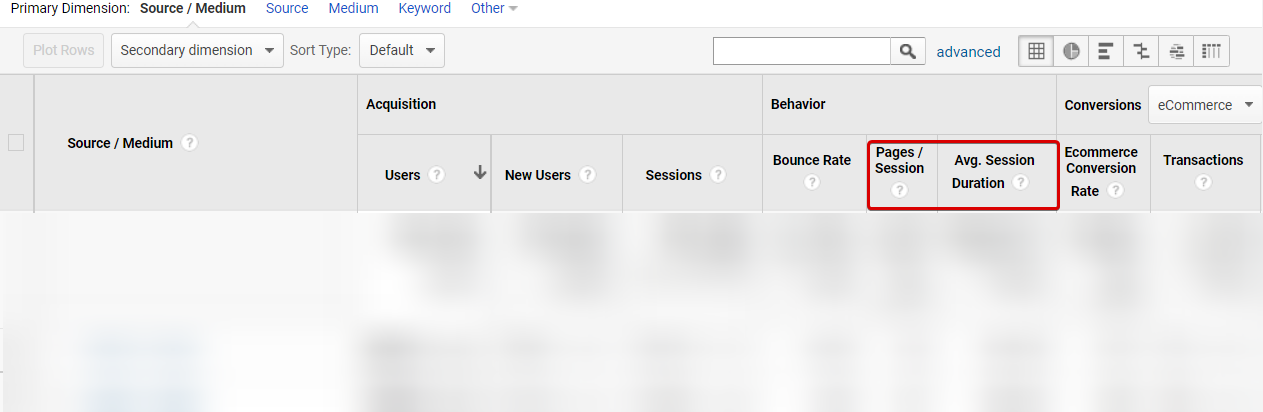Image resolution: width=1263 pixels, height=412 pixels.
Task: Click the Source / Medium column header
Action: (x=120, y=143)
